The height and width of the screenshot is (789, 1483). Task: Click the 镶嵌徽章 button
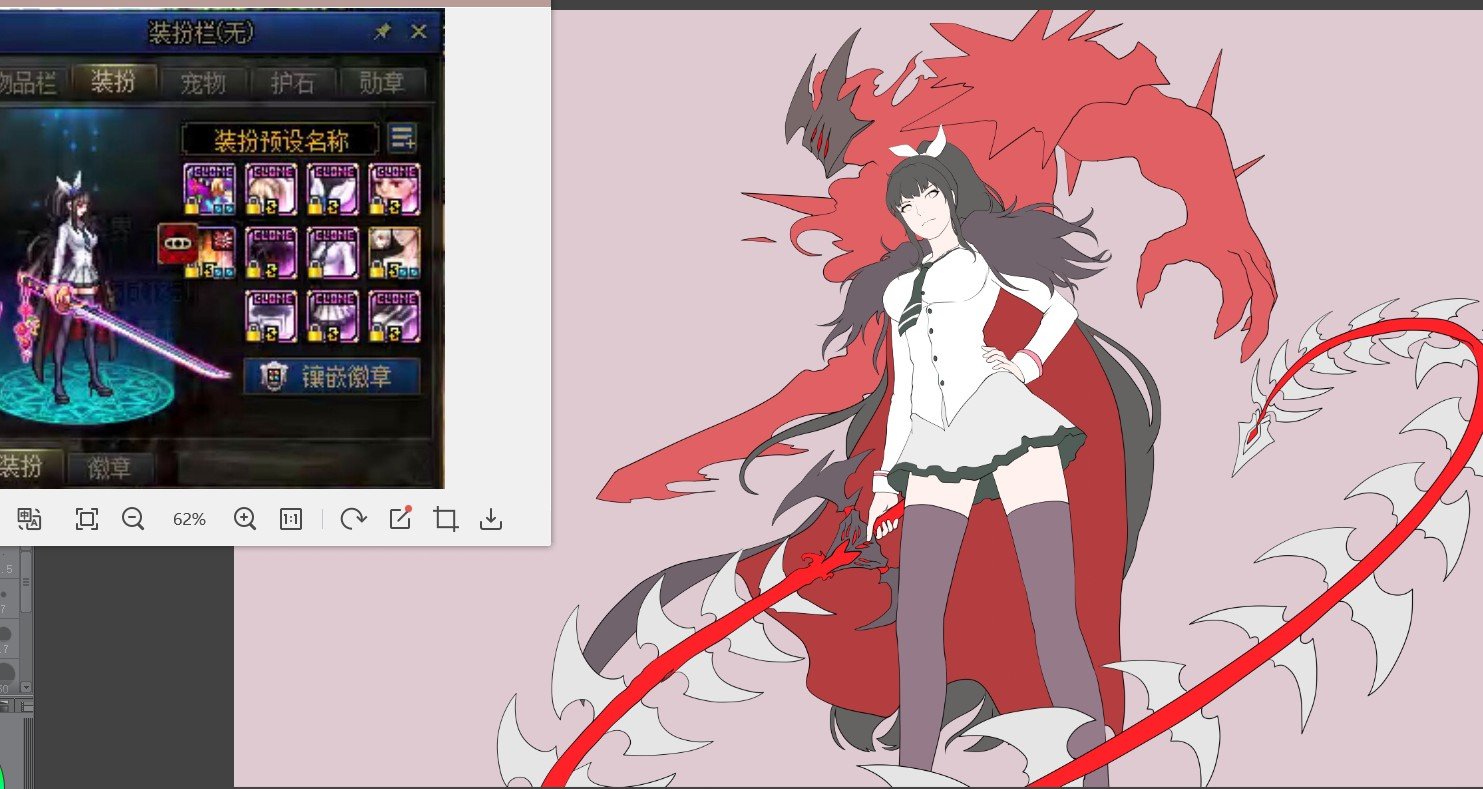(332, 377)
